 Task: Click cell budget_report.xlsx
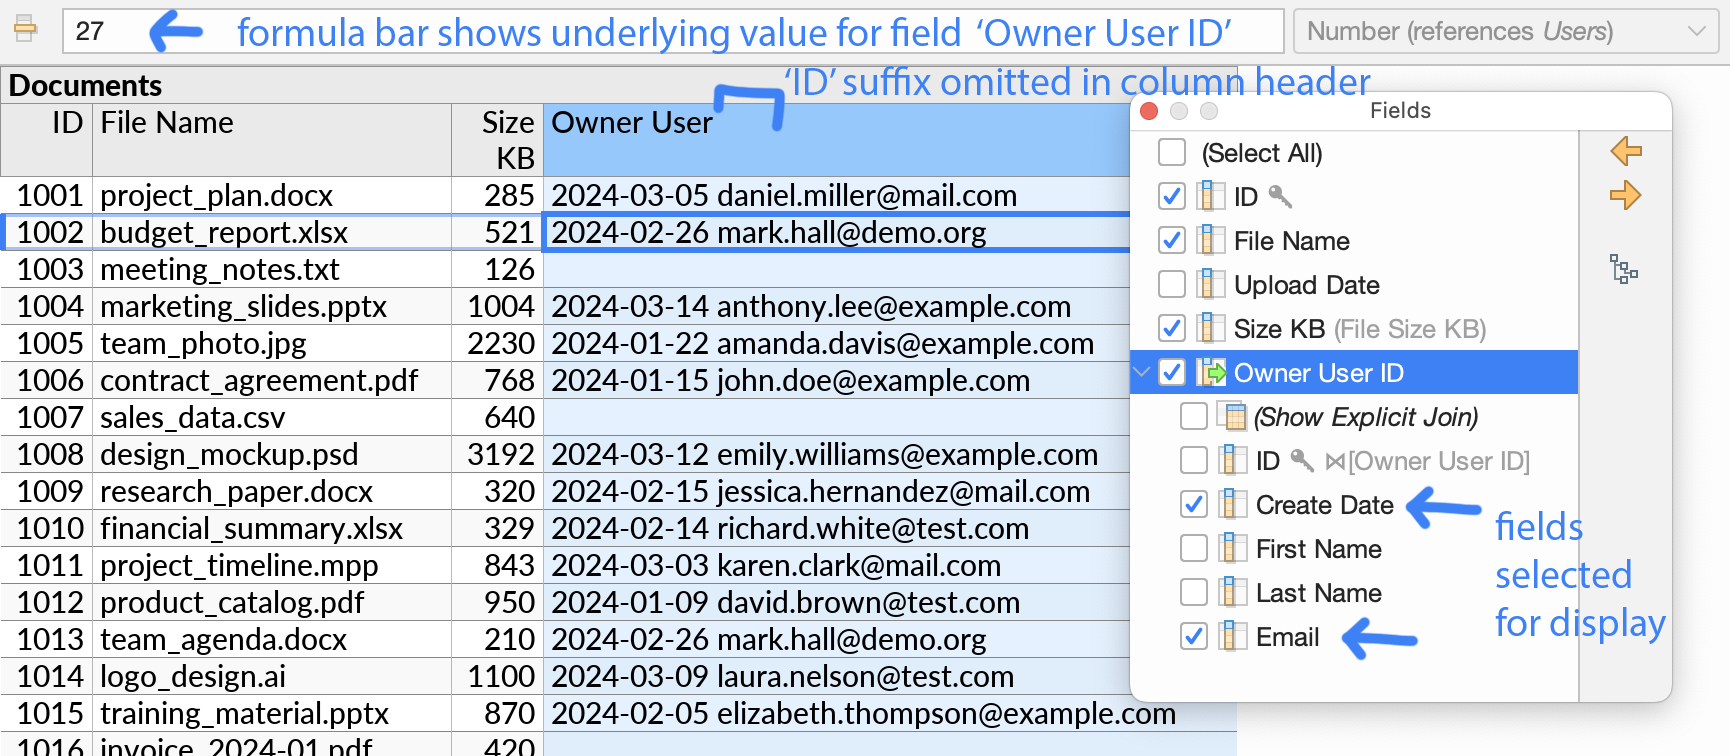pyautogui.click(x=272, y=232)
